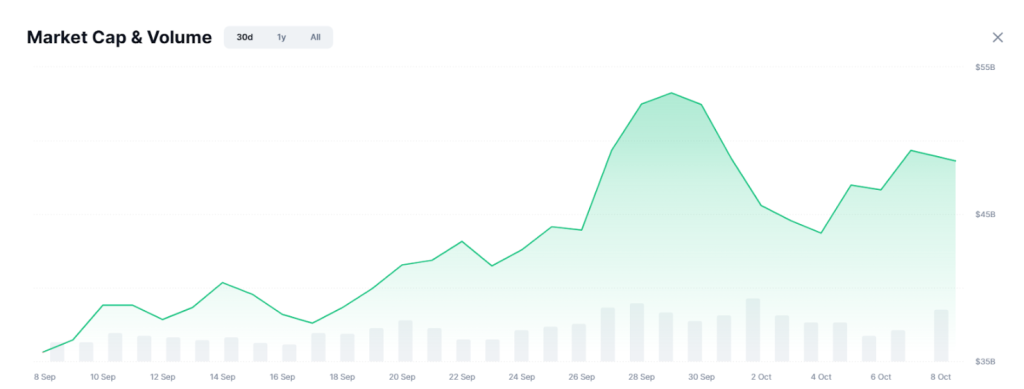Click the tallest volume bar near 2 Oct
1024x389 pixels.
point(753,330)
